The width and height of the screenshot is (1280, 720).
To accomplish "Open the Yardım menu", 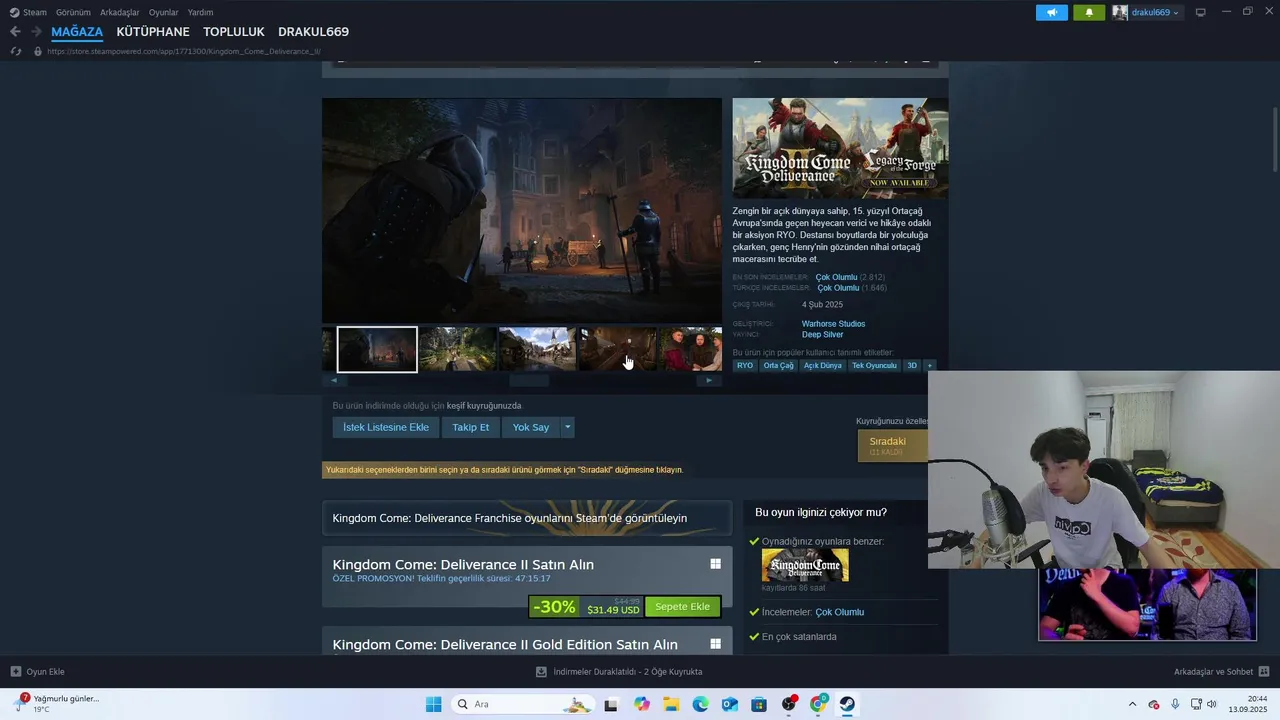I will (x=200, y=12).
